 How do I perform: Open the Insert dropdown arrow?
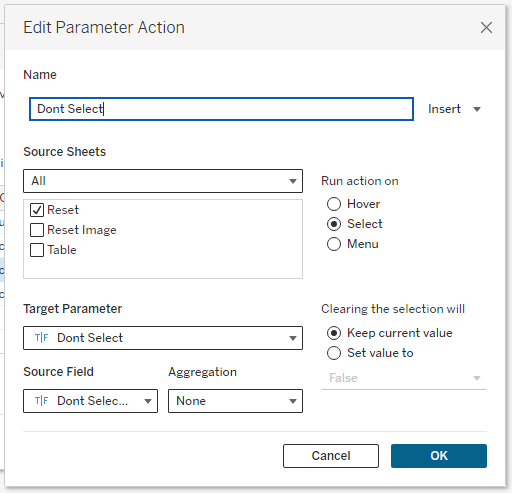477,109
